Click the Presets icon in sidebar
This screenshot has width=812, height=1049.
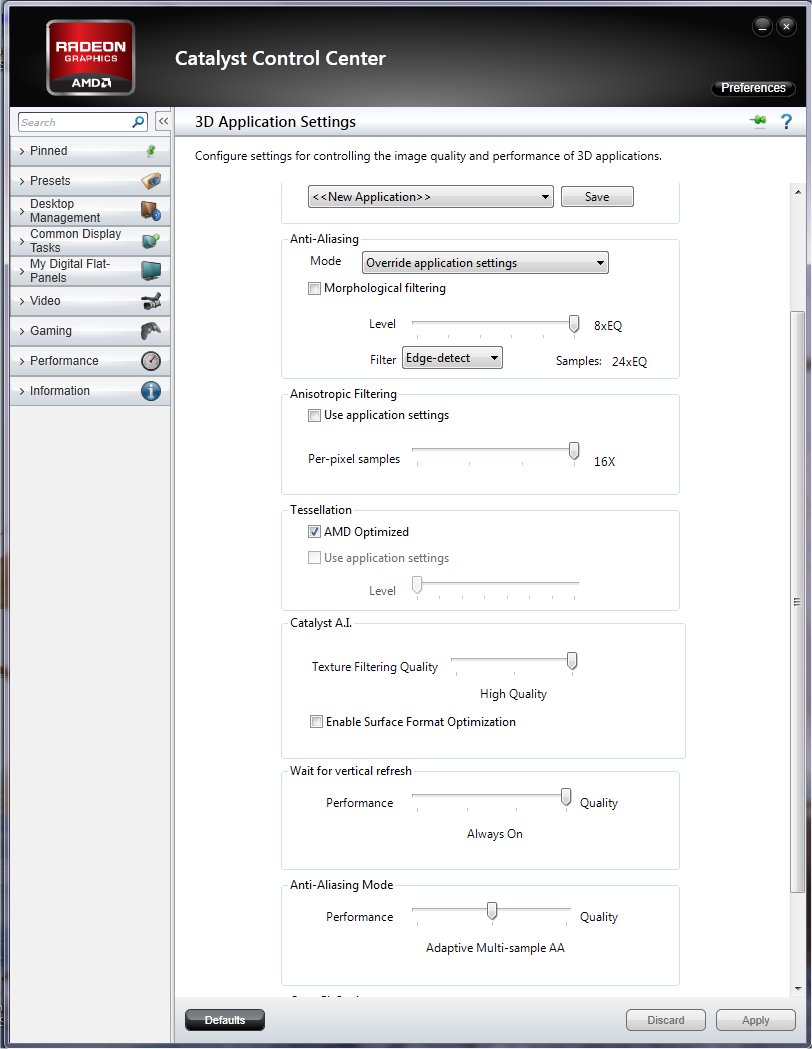151,181
